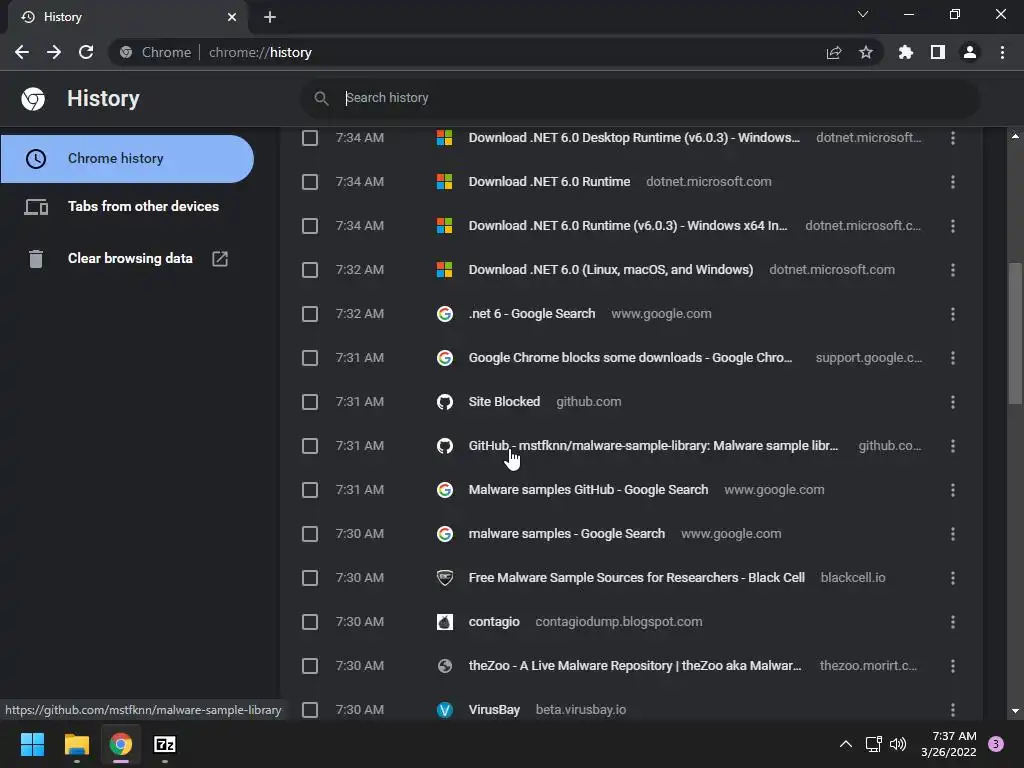Click the Microsoft favicon of Download .NET 6.0 Runtime
The width and height of the screenshot is (1024, 768).
click(445, 182)
